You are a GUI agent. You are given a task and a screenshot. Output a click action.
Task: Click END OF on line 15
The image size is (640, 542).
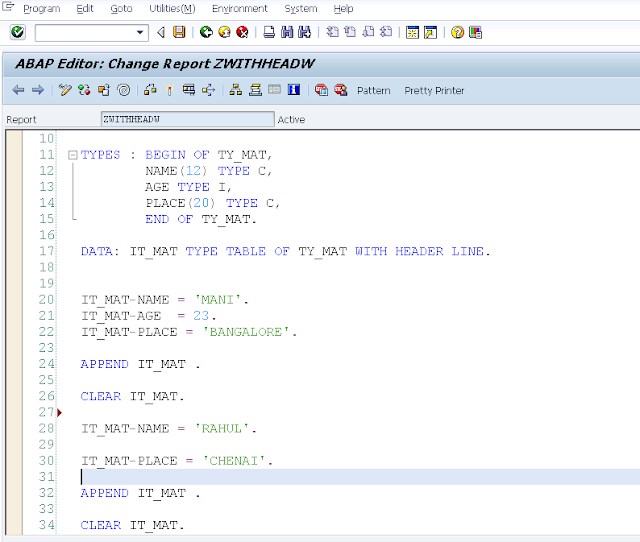(x=169, y=220)
